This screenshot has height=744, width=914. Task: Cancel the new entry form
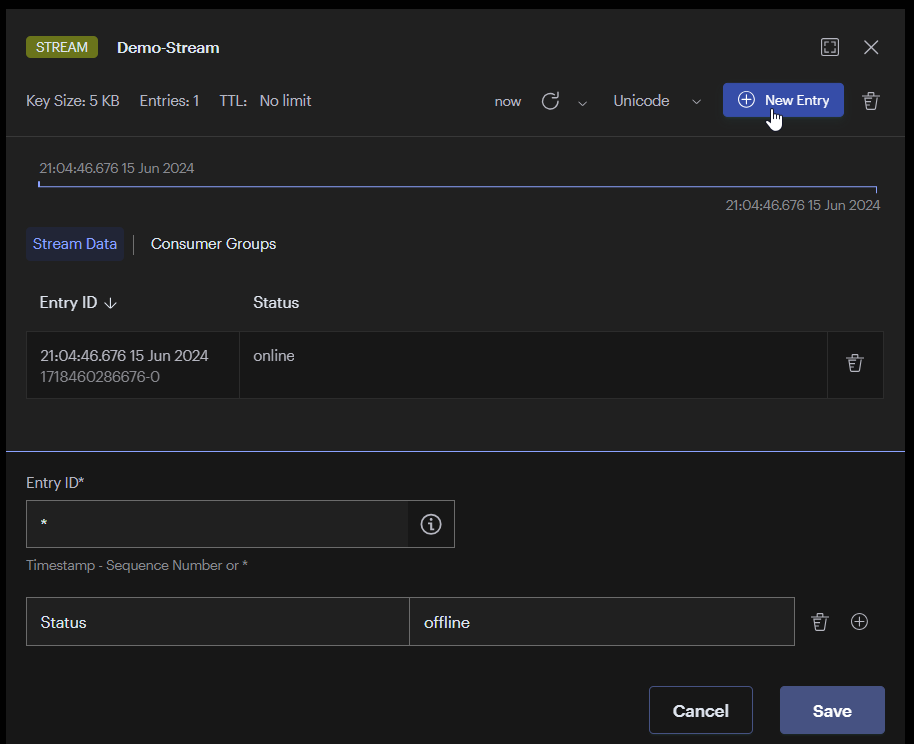tap(700, 711)
